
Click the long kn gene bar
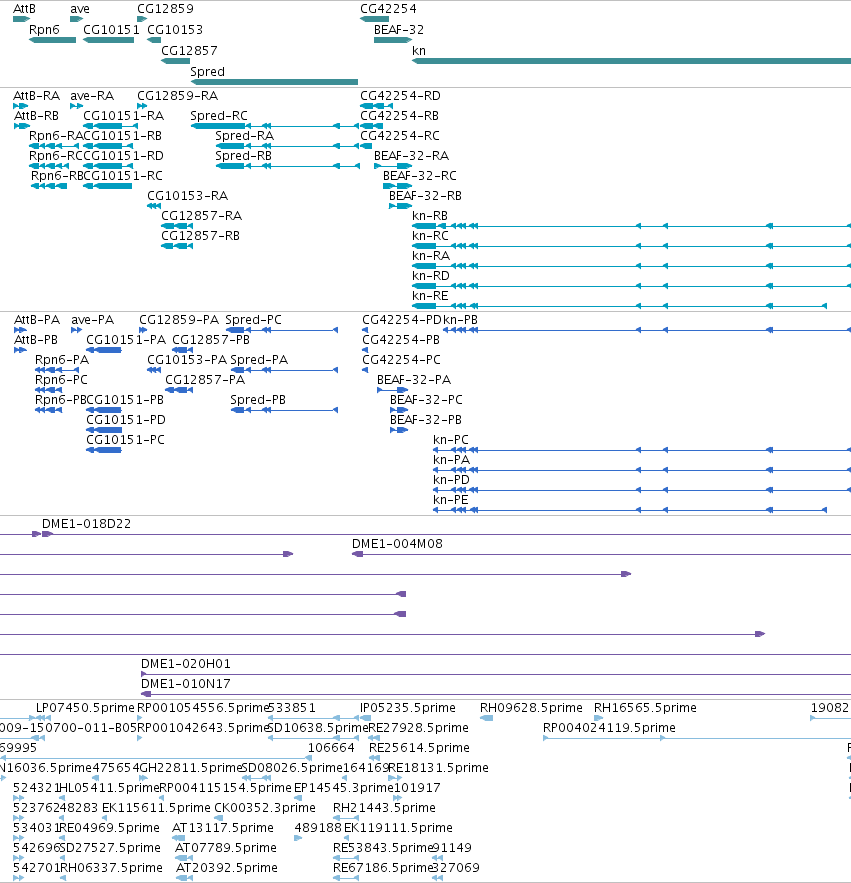point(631,61)
